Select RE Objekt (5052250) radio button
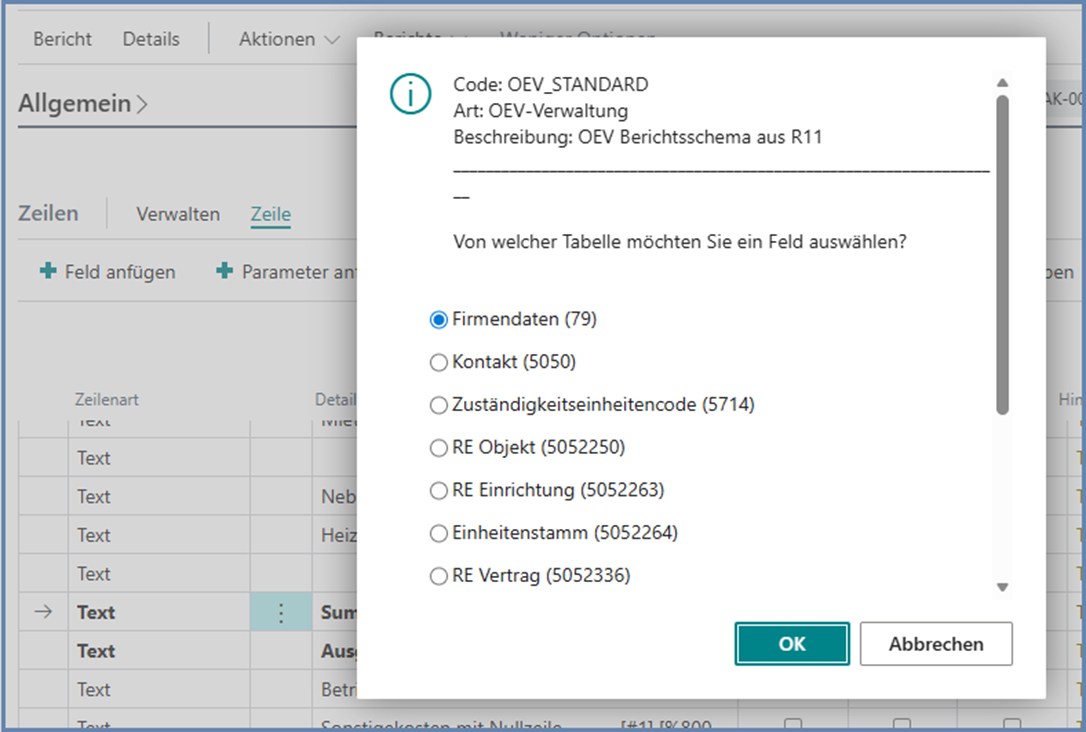 (438, 449)
